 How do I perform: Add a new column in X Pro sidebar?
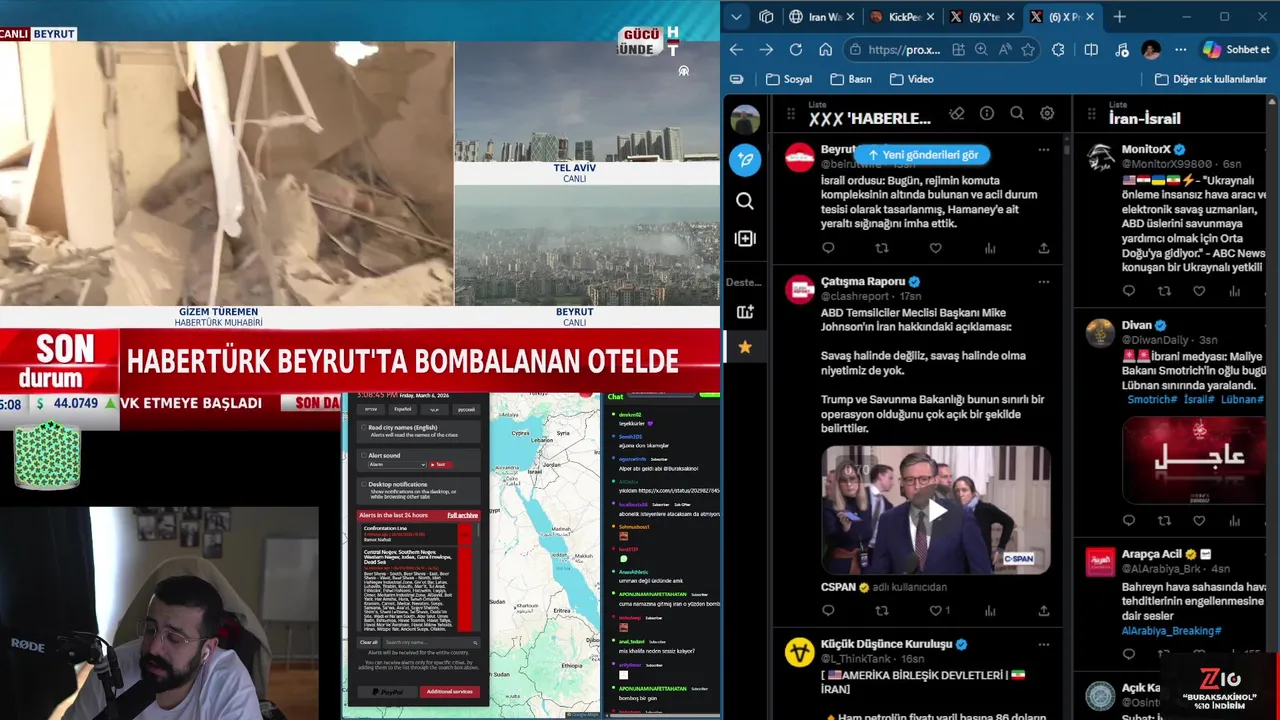pyautogui.click(x=745, y=238)
